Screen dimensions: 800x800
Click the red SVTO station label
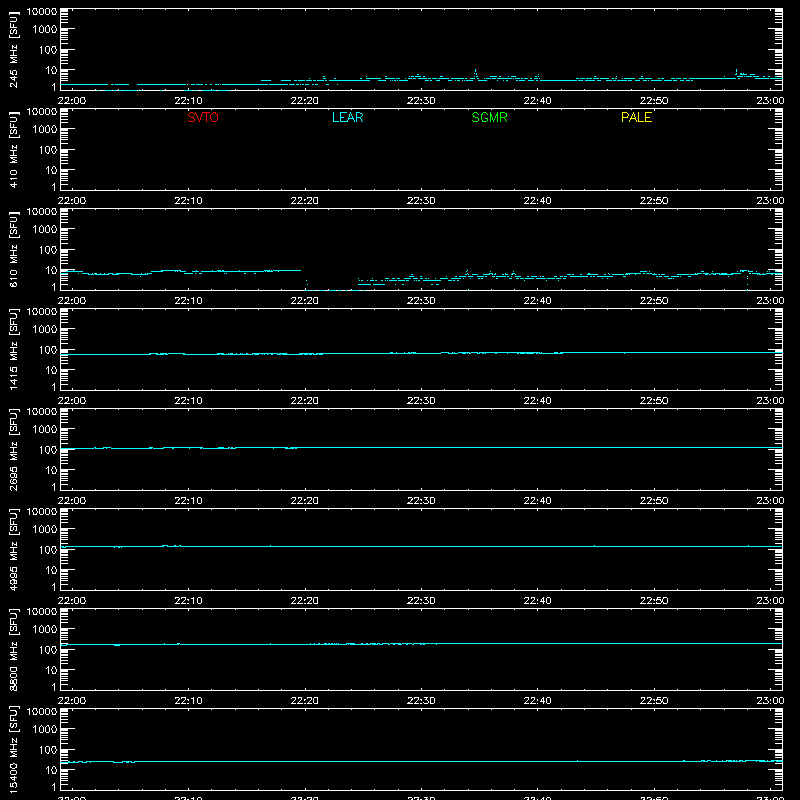click(x=203, y=117)
